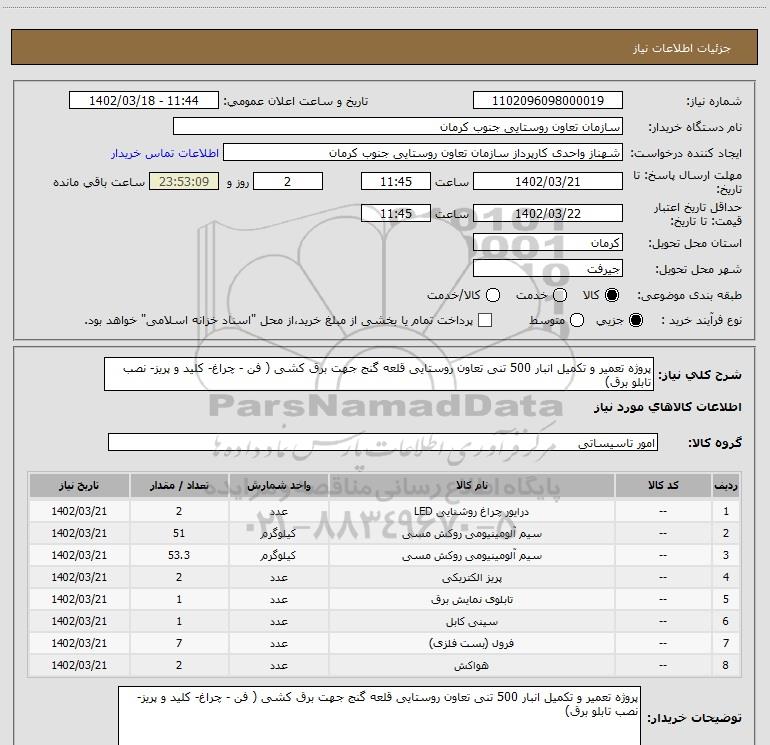
Task: Click the نام کالا column header
Action: coord(472,486)
